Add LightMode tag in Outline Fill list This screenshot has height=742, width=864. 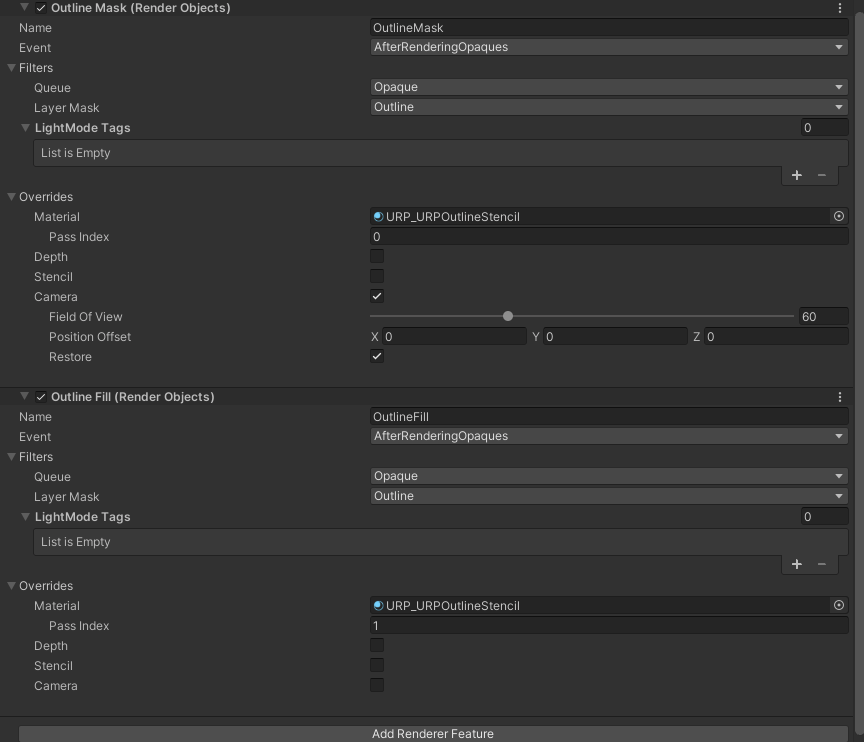tap(797, 564)
